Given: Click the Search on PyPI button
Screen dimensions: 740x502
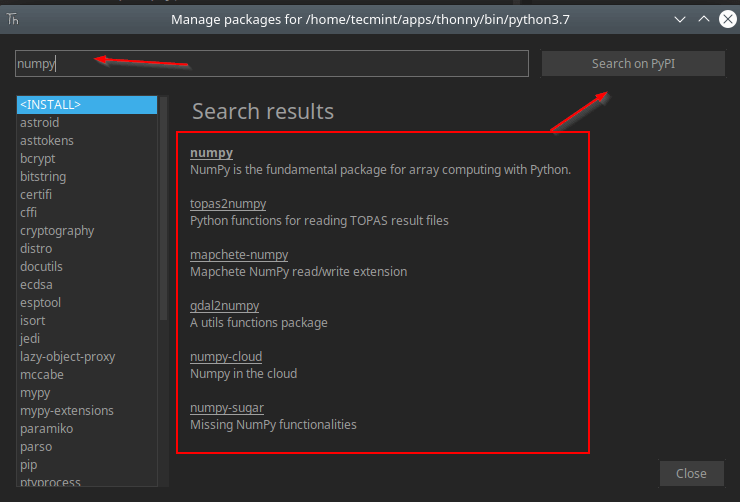Looking at the screenshot, I should 633,64.
